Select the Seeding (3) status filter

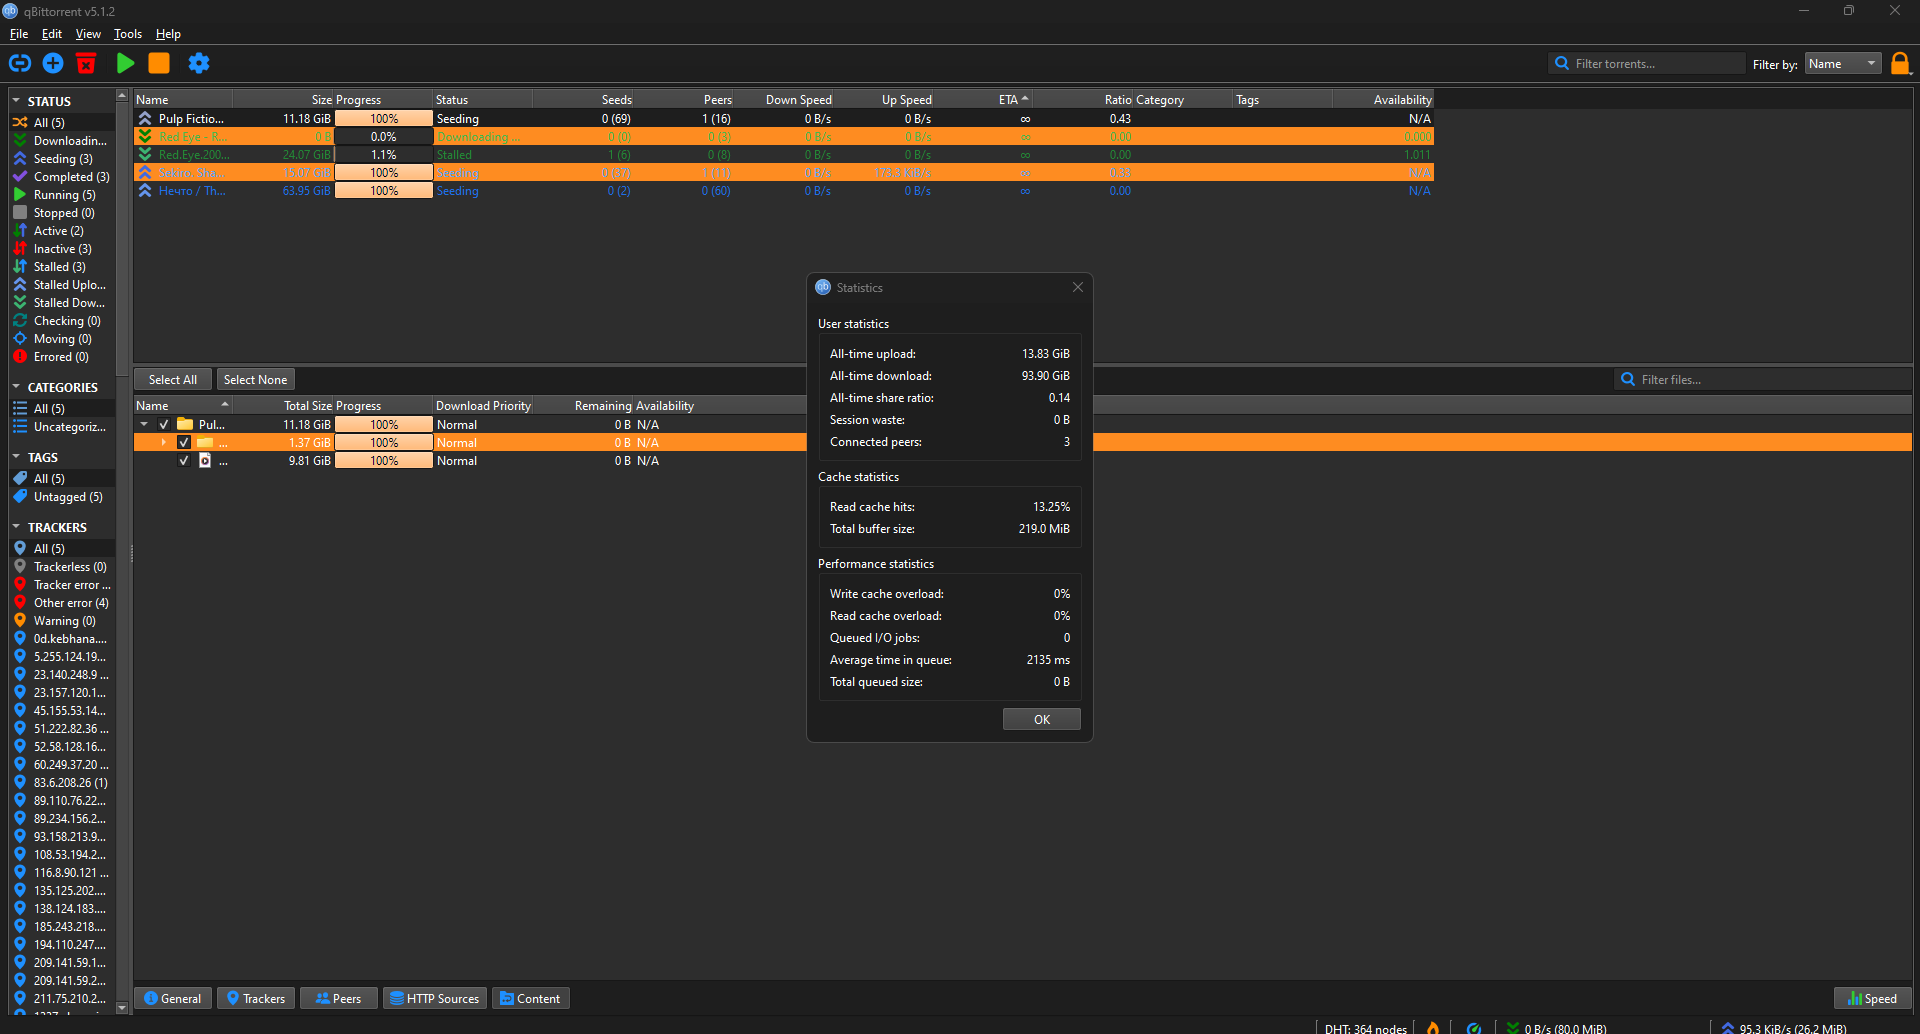(62, 159)
